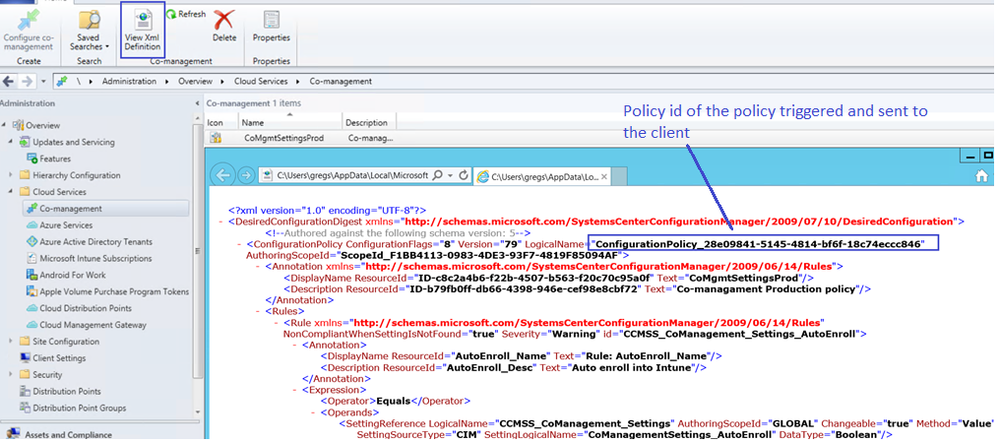Open the Distribution Point Groups node

click(79, 408)
